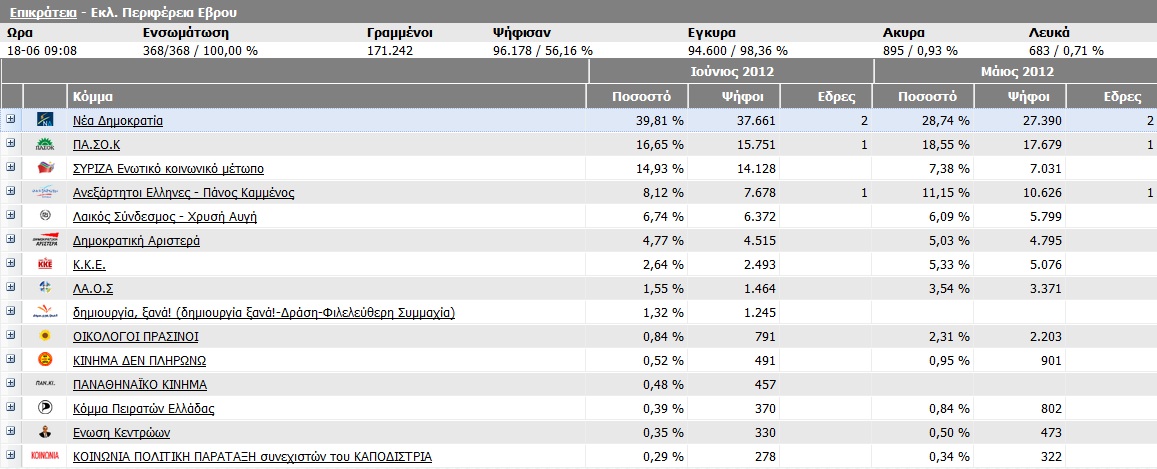Click the Ιούνιος 2012 column group header
1157x469 pixels.
click(x=731, y=72)
